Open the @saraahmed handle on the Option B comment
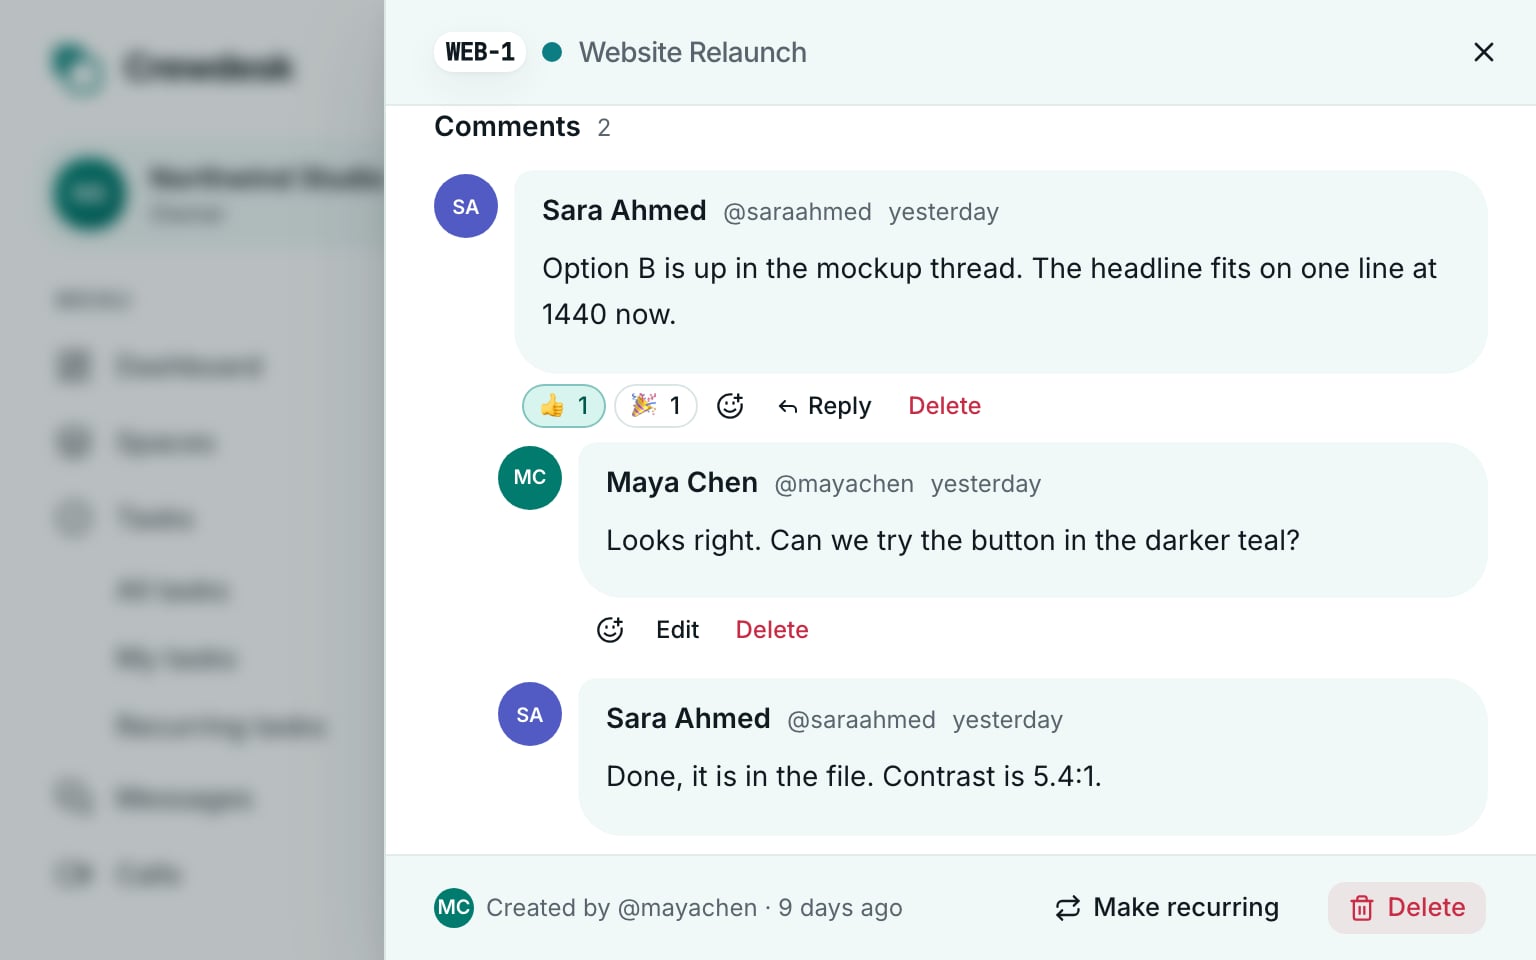The height and width of the screenshot is (960, 1536). [x=797, y=212]
